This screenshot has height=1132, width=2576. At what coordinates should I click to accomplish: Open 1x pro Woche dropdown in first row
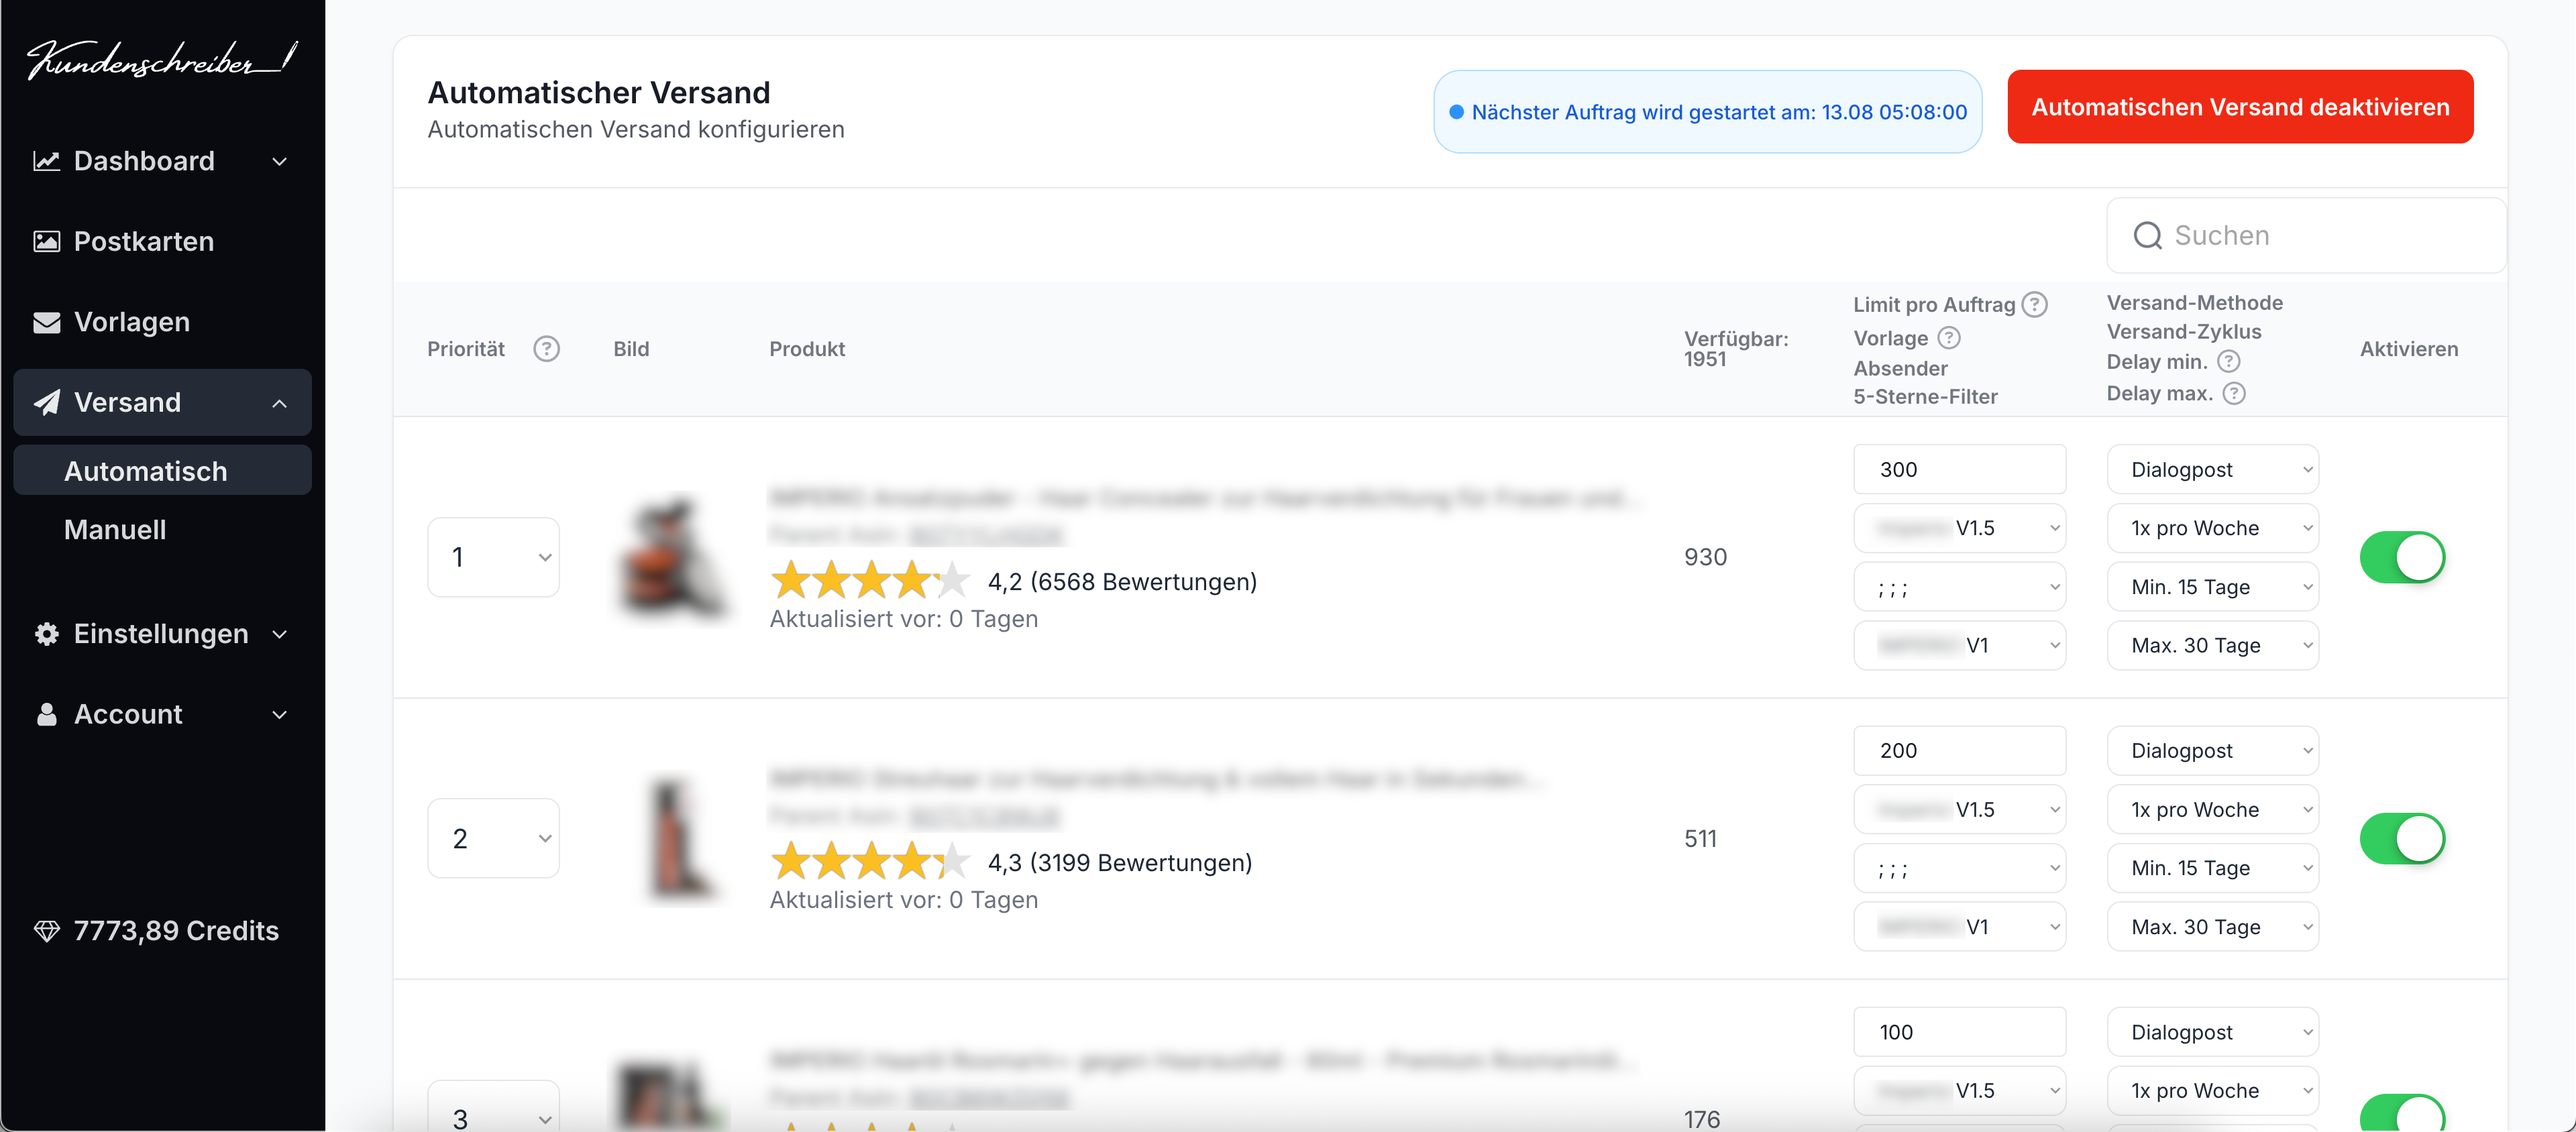(x=2212, y=528)
